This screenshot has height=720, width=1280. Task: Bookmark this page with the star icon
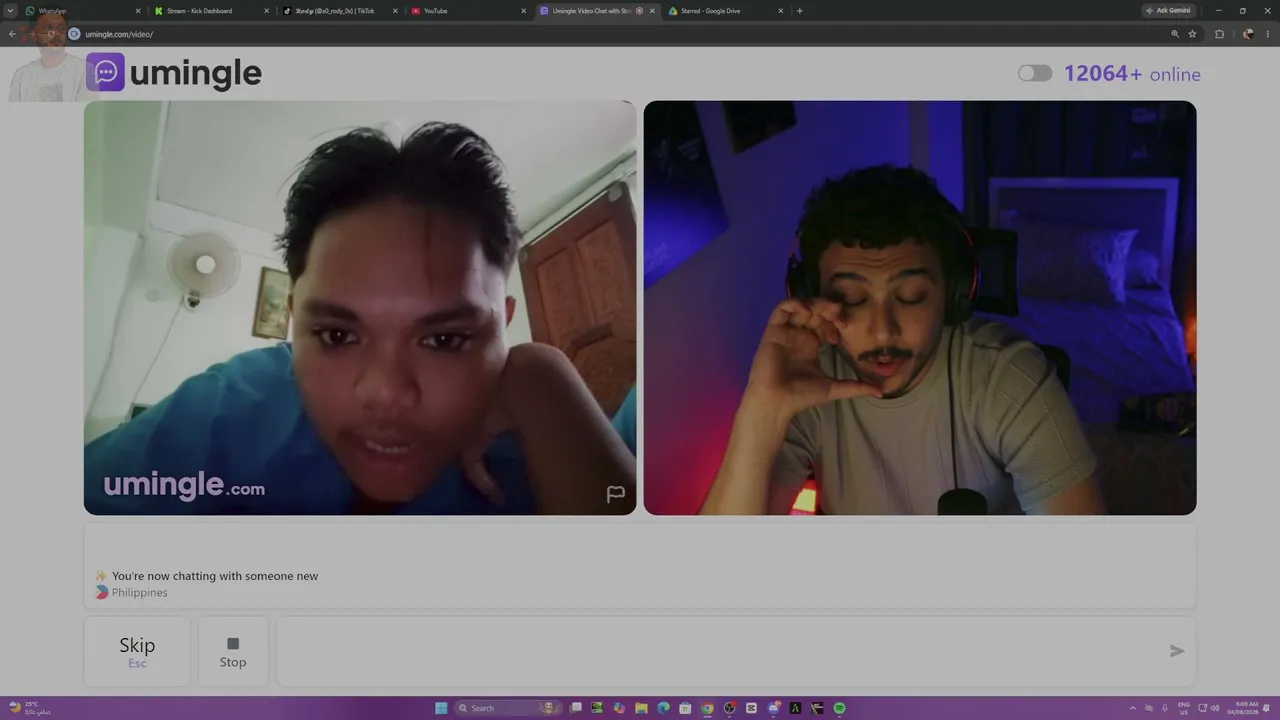1192,34
